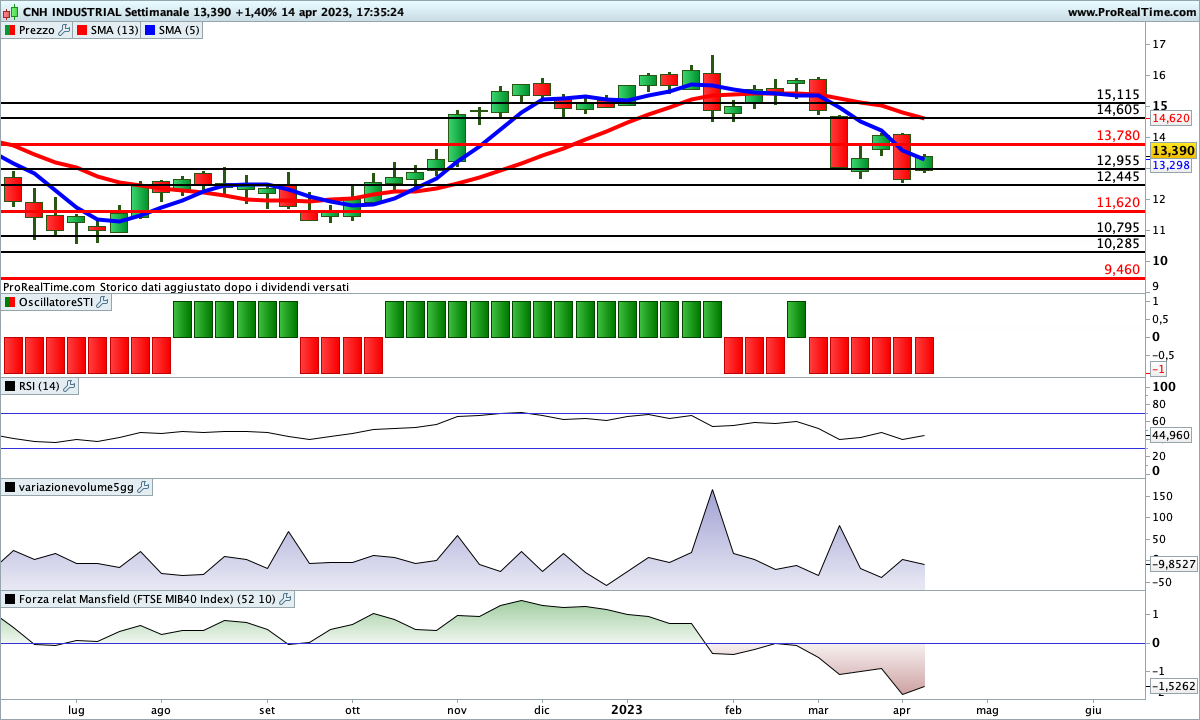
Task: Click the red 9,460 level label
Action: [x=1122, y=269]
